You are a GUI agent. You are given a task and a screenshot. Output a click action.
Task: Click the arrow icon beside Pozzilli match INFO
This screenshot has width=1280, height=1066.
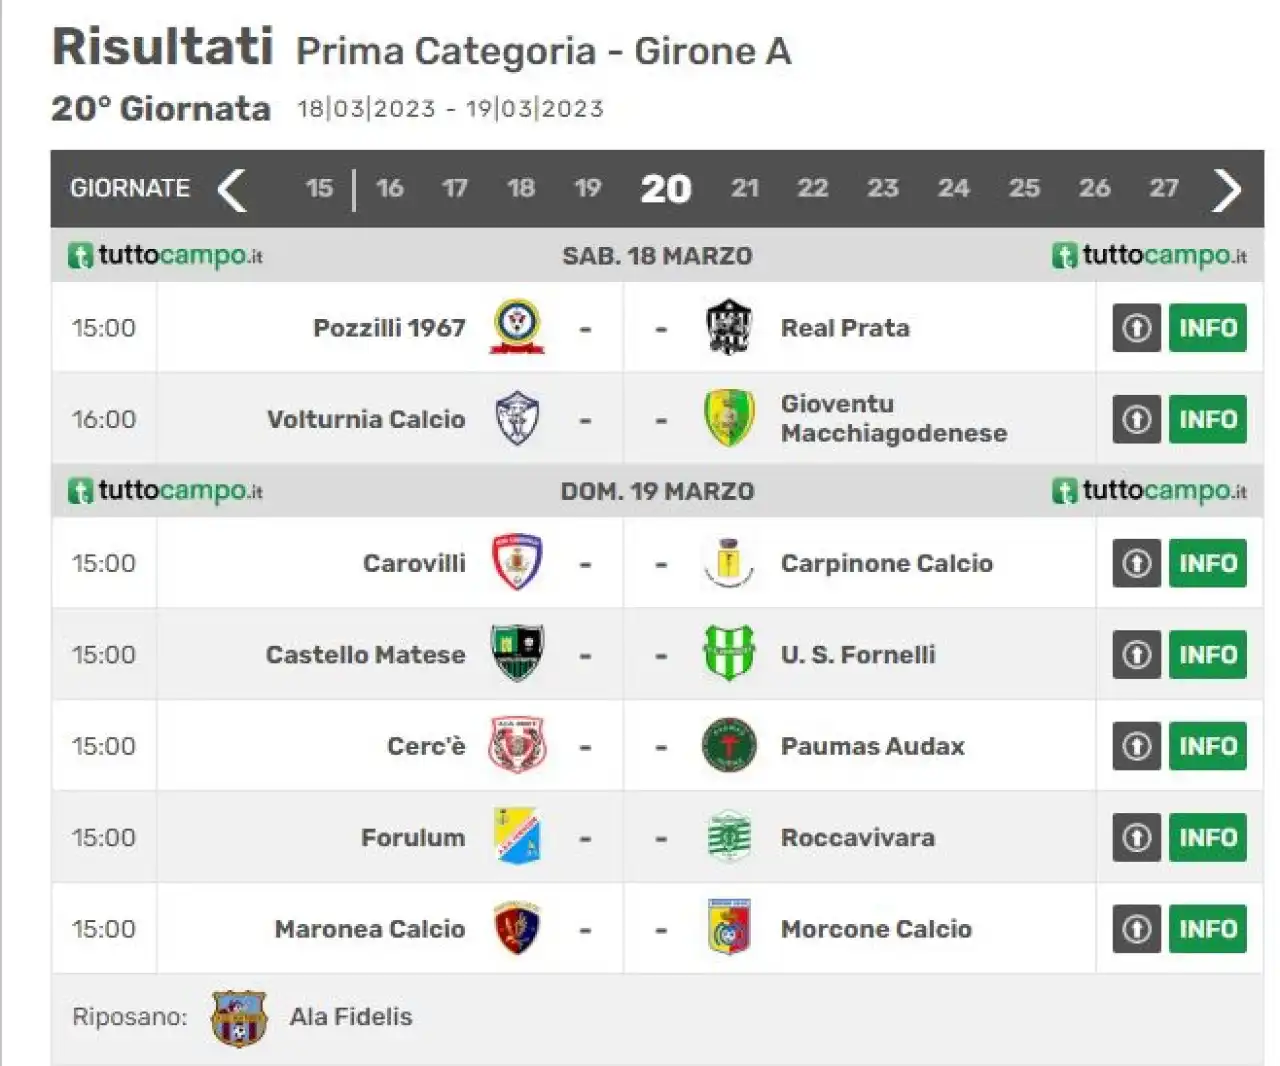(x=1136, y=328)
